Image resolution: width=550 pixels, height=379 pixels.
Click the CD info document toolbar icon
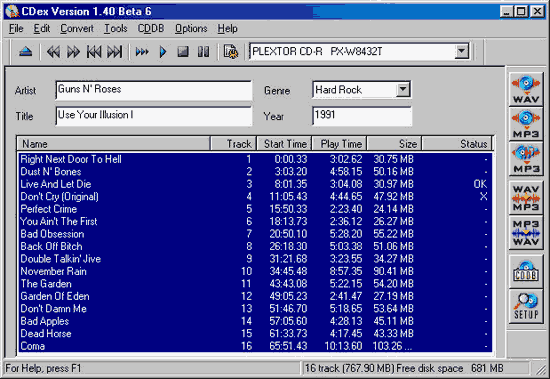pyautogui.click(x=231, y=52)
